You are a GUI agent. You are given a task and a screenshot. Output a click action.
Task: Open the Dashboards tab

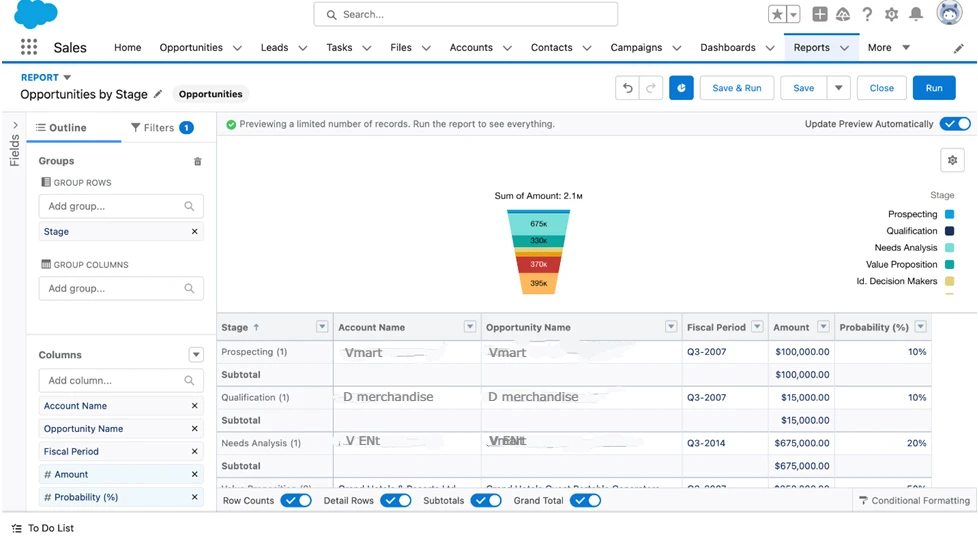pos(727,47)
